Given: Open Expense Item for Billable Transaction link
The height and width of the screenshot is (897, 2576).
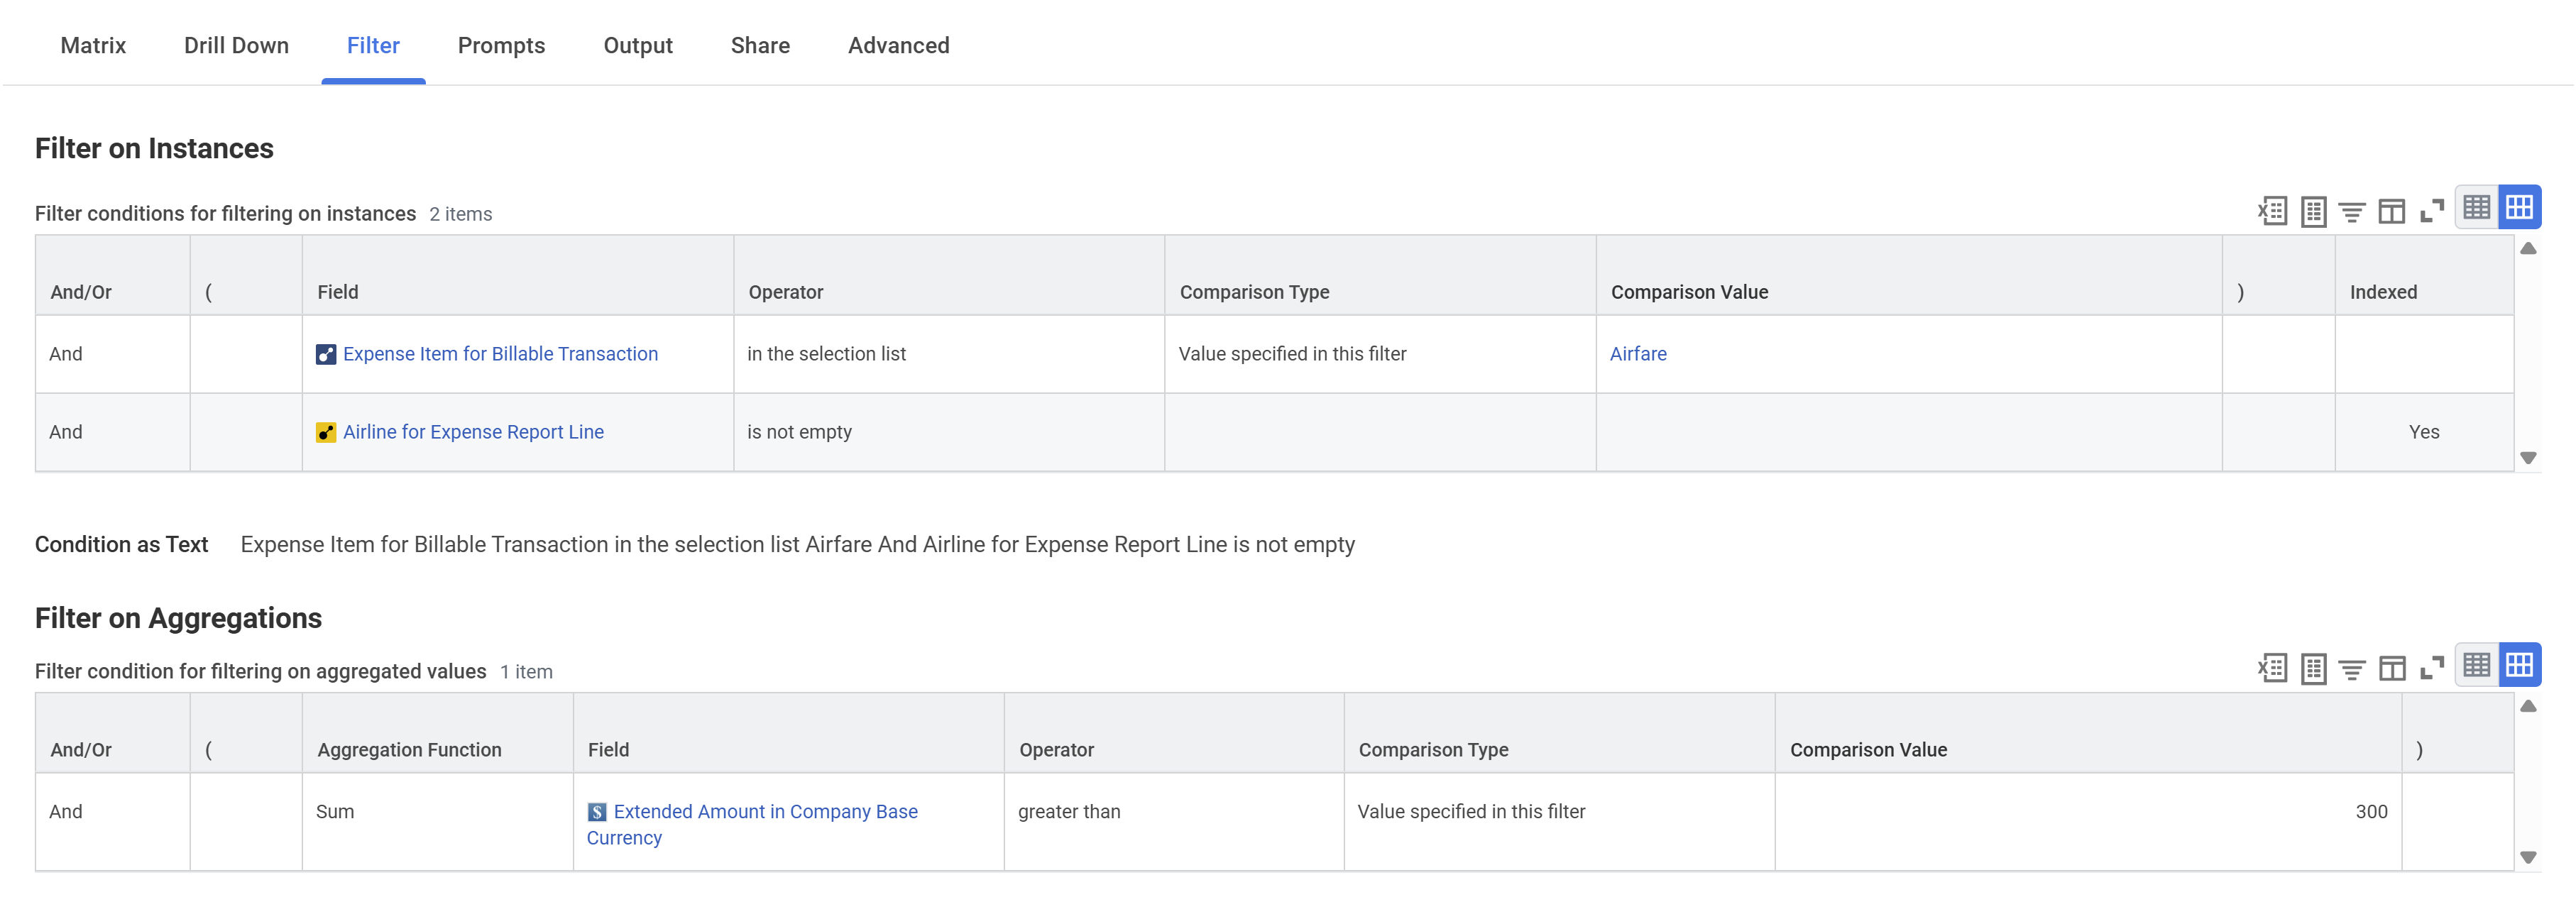Looking at the screenshot, I should (x=500, y=354).
